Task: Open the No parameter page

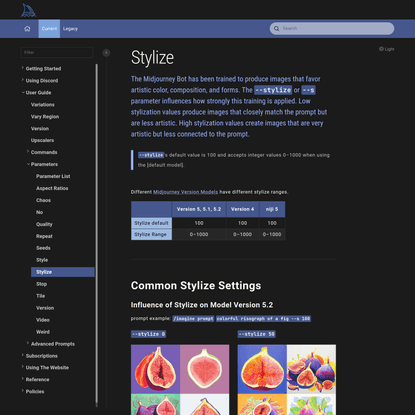Action: (39, 212)
